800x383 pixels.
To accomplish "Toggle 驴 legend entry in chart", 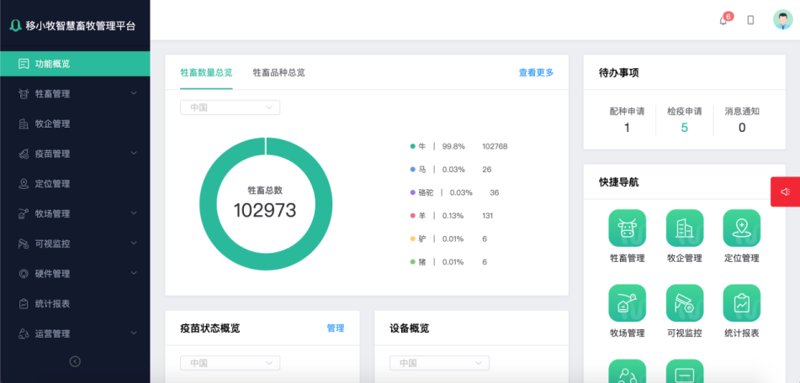I will pyautogui.click(x=448, y=239).
